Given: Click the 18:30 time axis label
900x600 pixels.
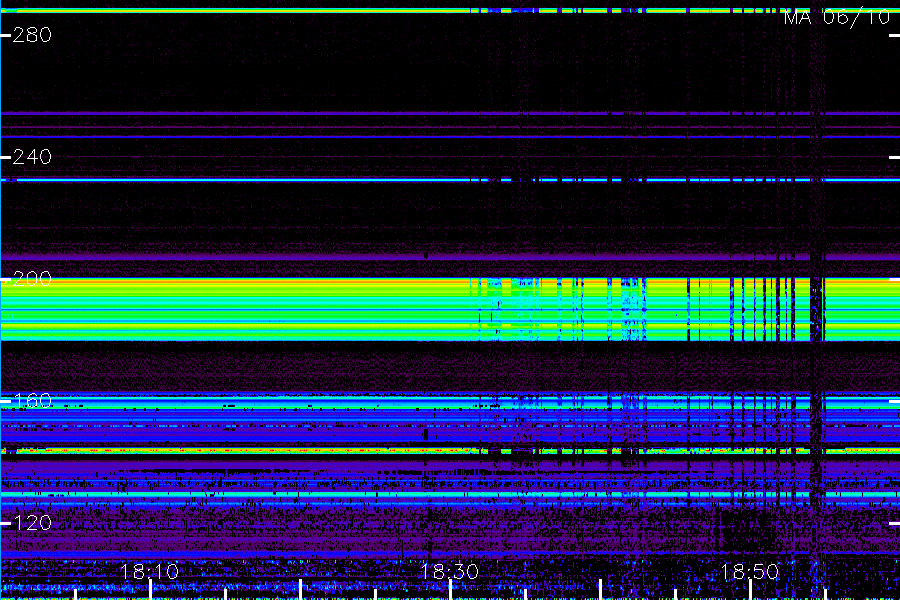Looking at the screenshot, I should (449, 572).
